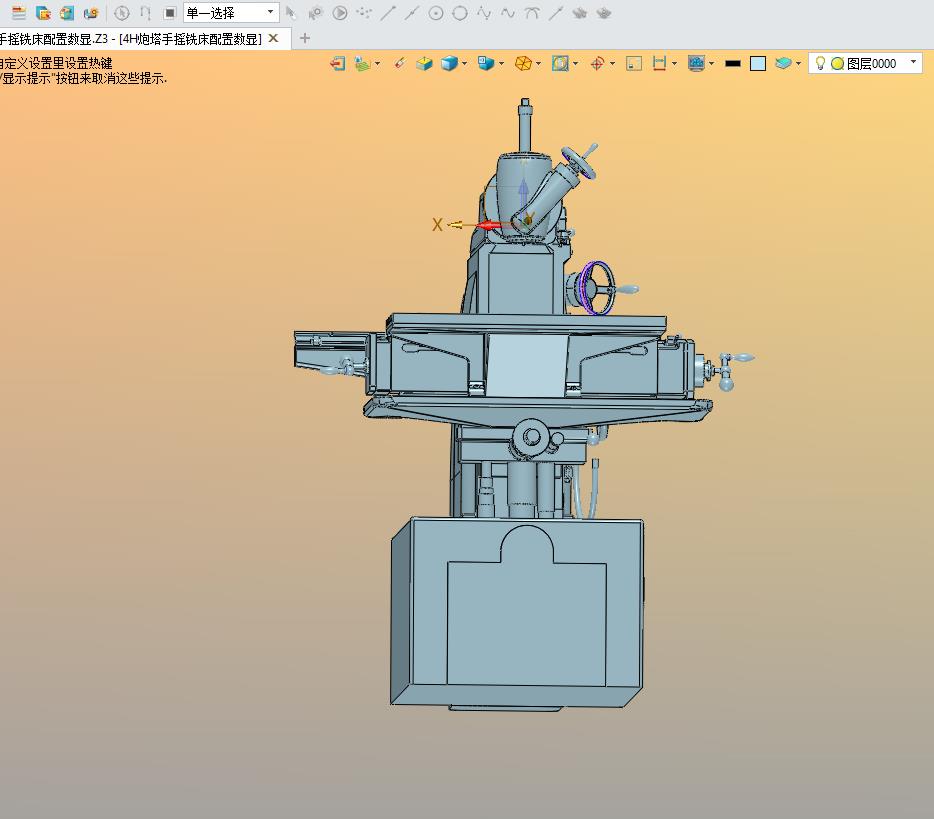The height and width of the screenshot is (819, 934).
Task: Click the last grey mesh surface icon
Action: point(604,13)
